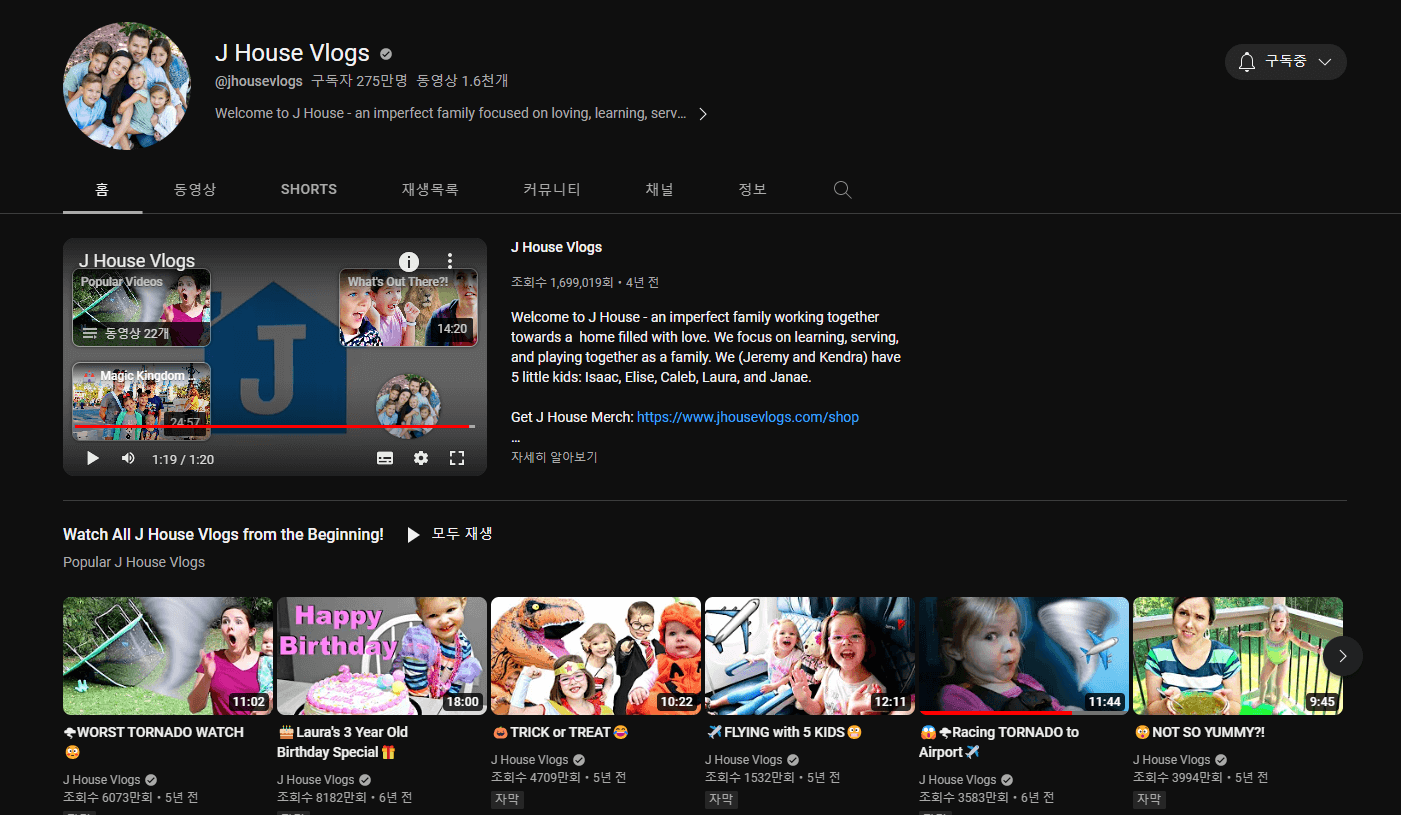Click the FLYING with 5 KIDS title
The width and height of the screenshot is (1401, 815).
784,732
